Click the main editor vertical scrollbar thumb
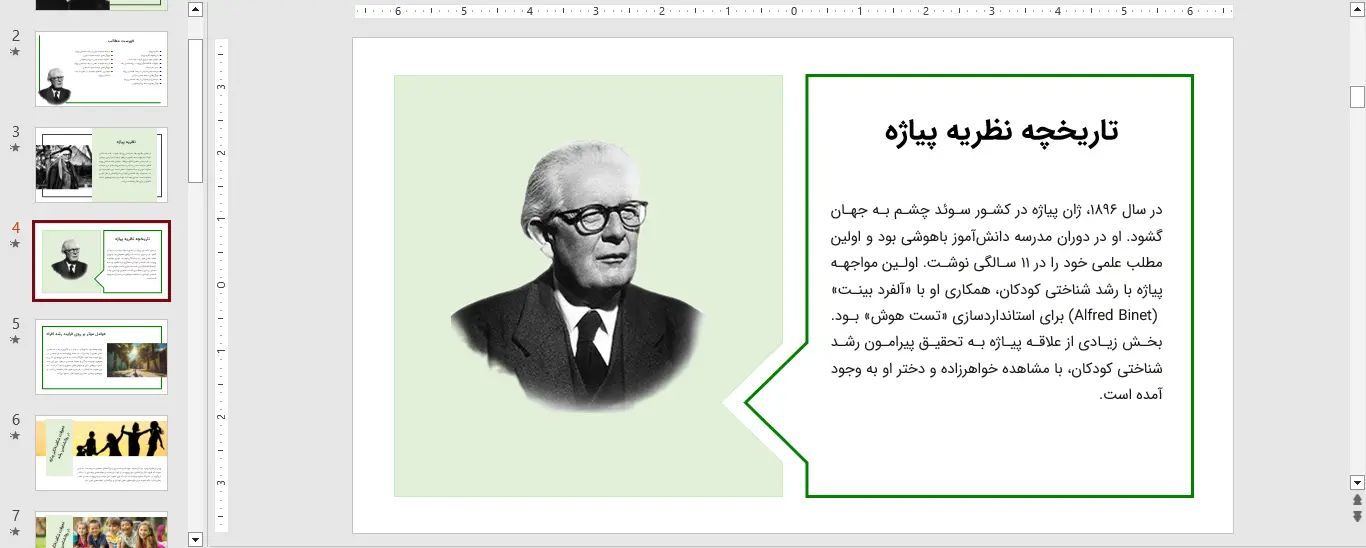This screenshot has height=548, width=1366. pyautogui.click(x=1357, y=96)
